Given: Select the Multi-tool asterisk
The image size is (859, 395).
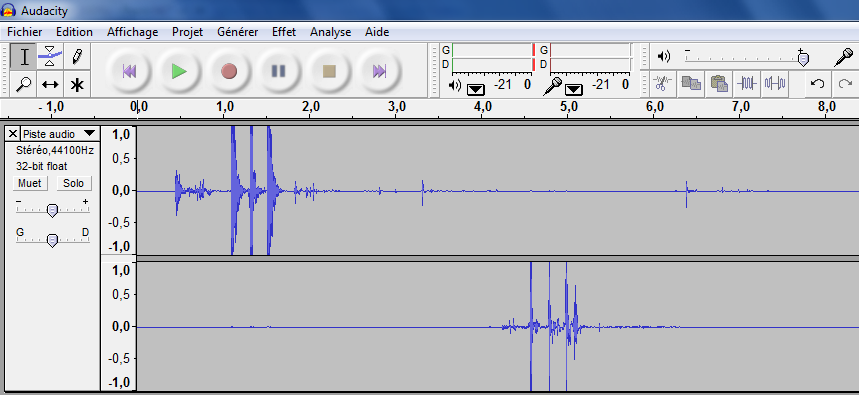Looking at the screenshot, I should [77, 84].
